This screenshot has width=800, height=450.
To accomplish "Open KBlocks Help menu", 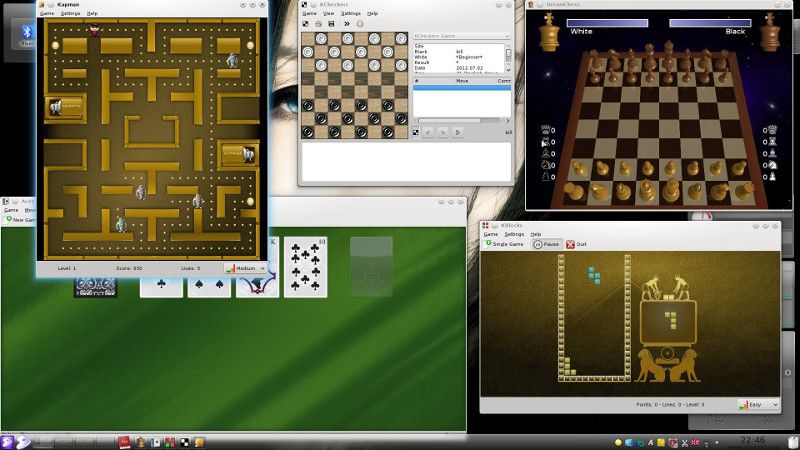I will point(536,234).
